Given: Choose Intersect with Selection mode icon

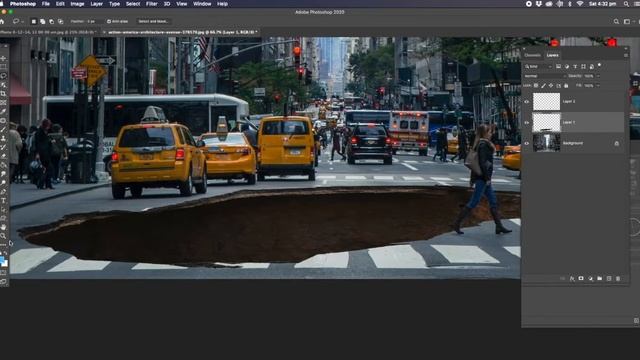Looking at the screenshot, I should click(60, 21).
